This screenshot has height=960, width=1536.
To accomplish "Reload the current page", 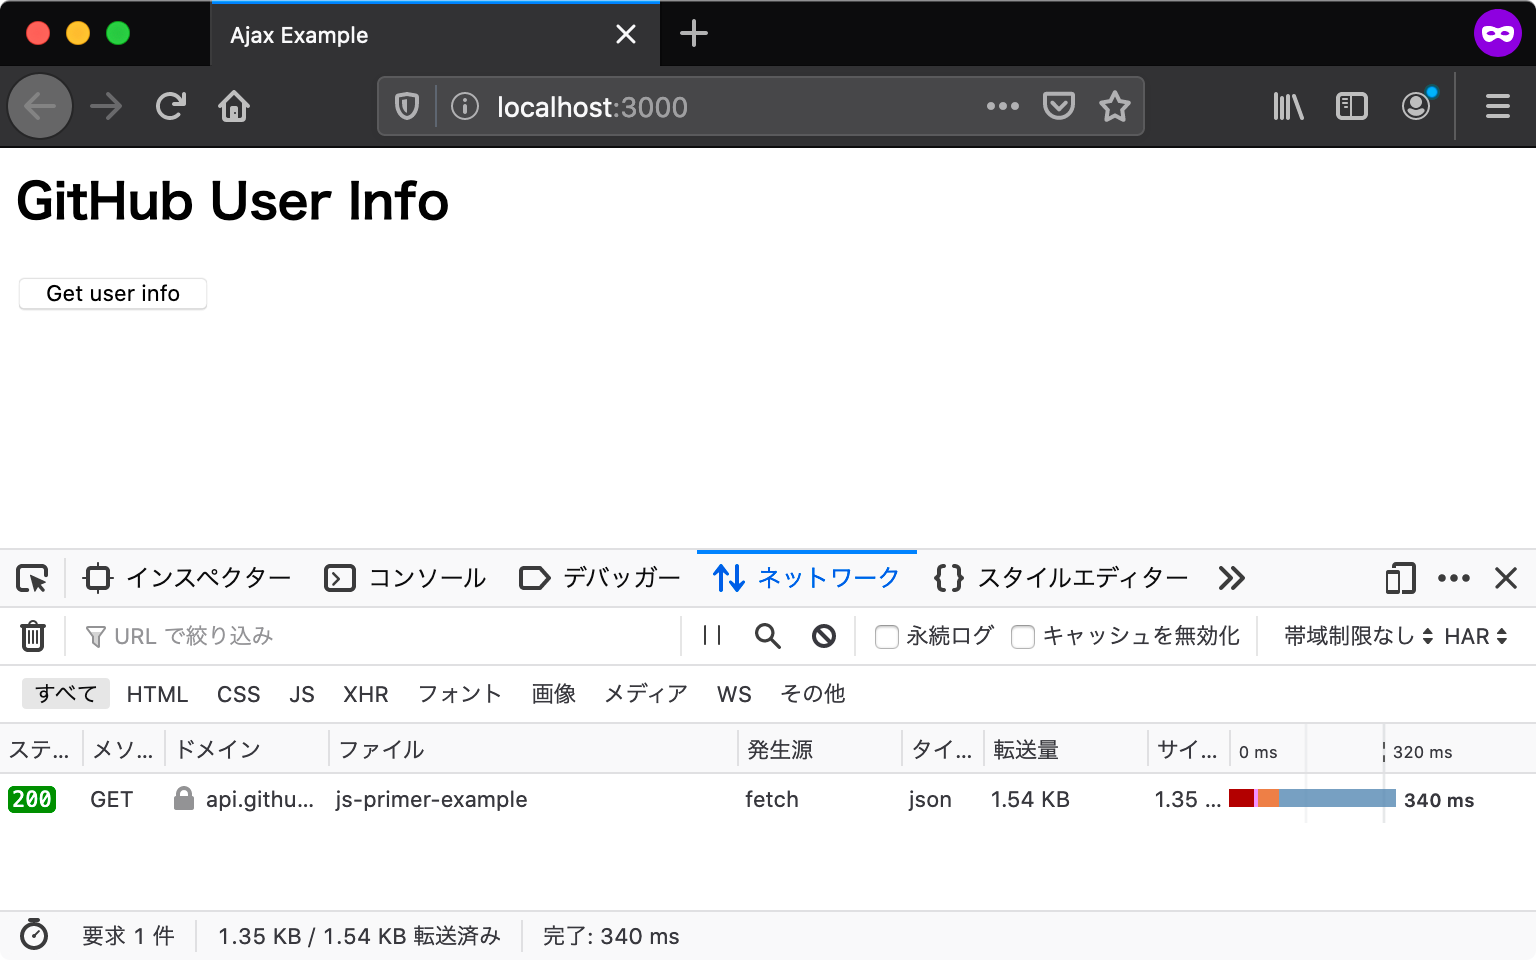I will pos(170,106).
